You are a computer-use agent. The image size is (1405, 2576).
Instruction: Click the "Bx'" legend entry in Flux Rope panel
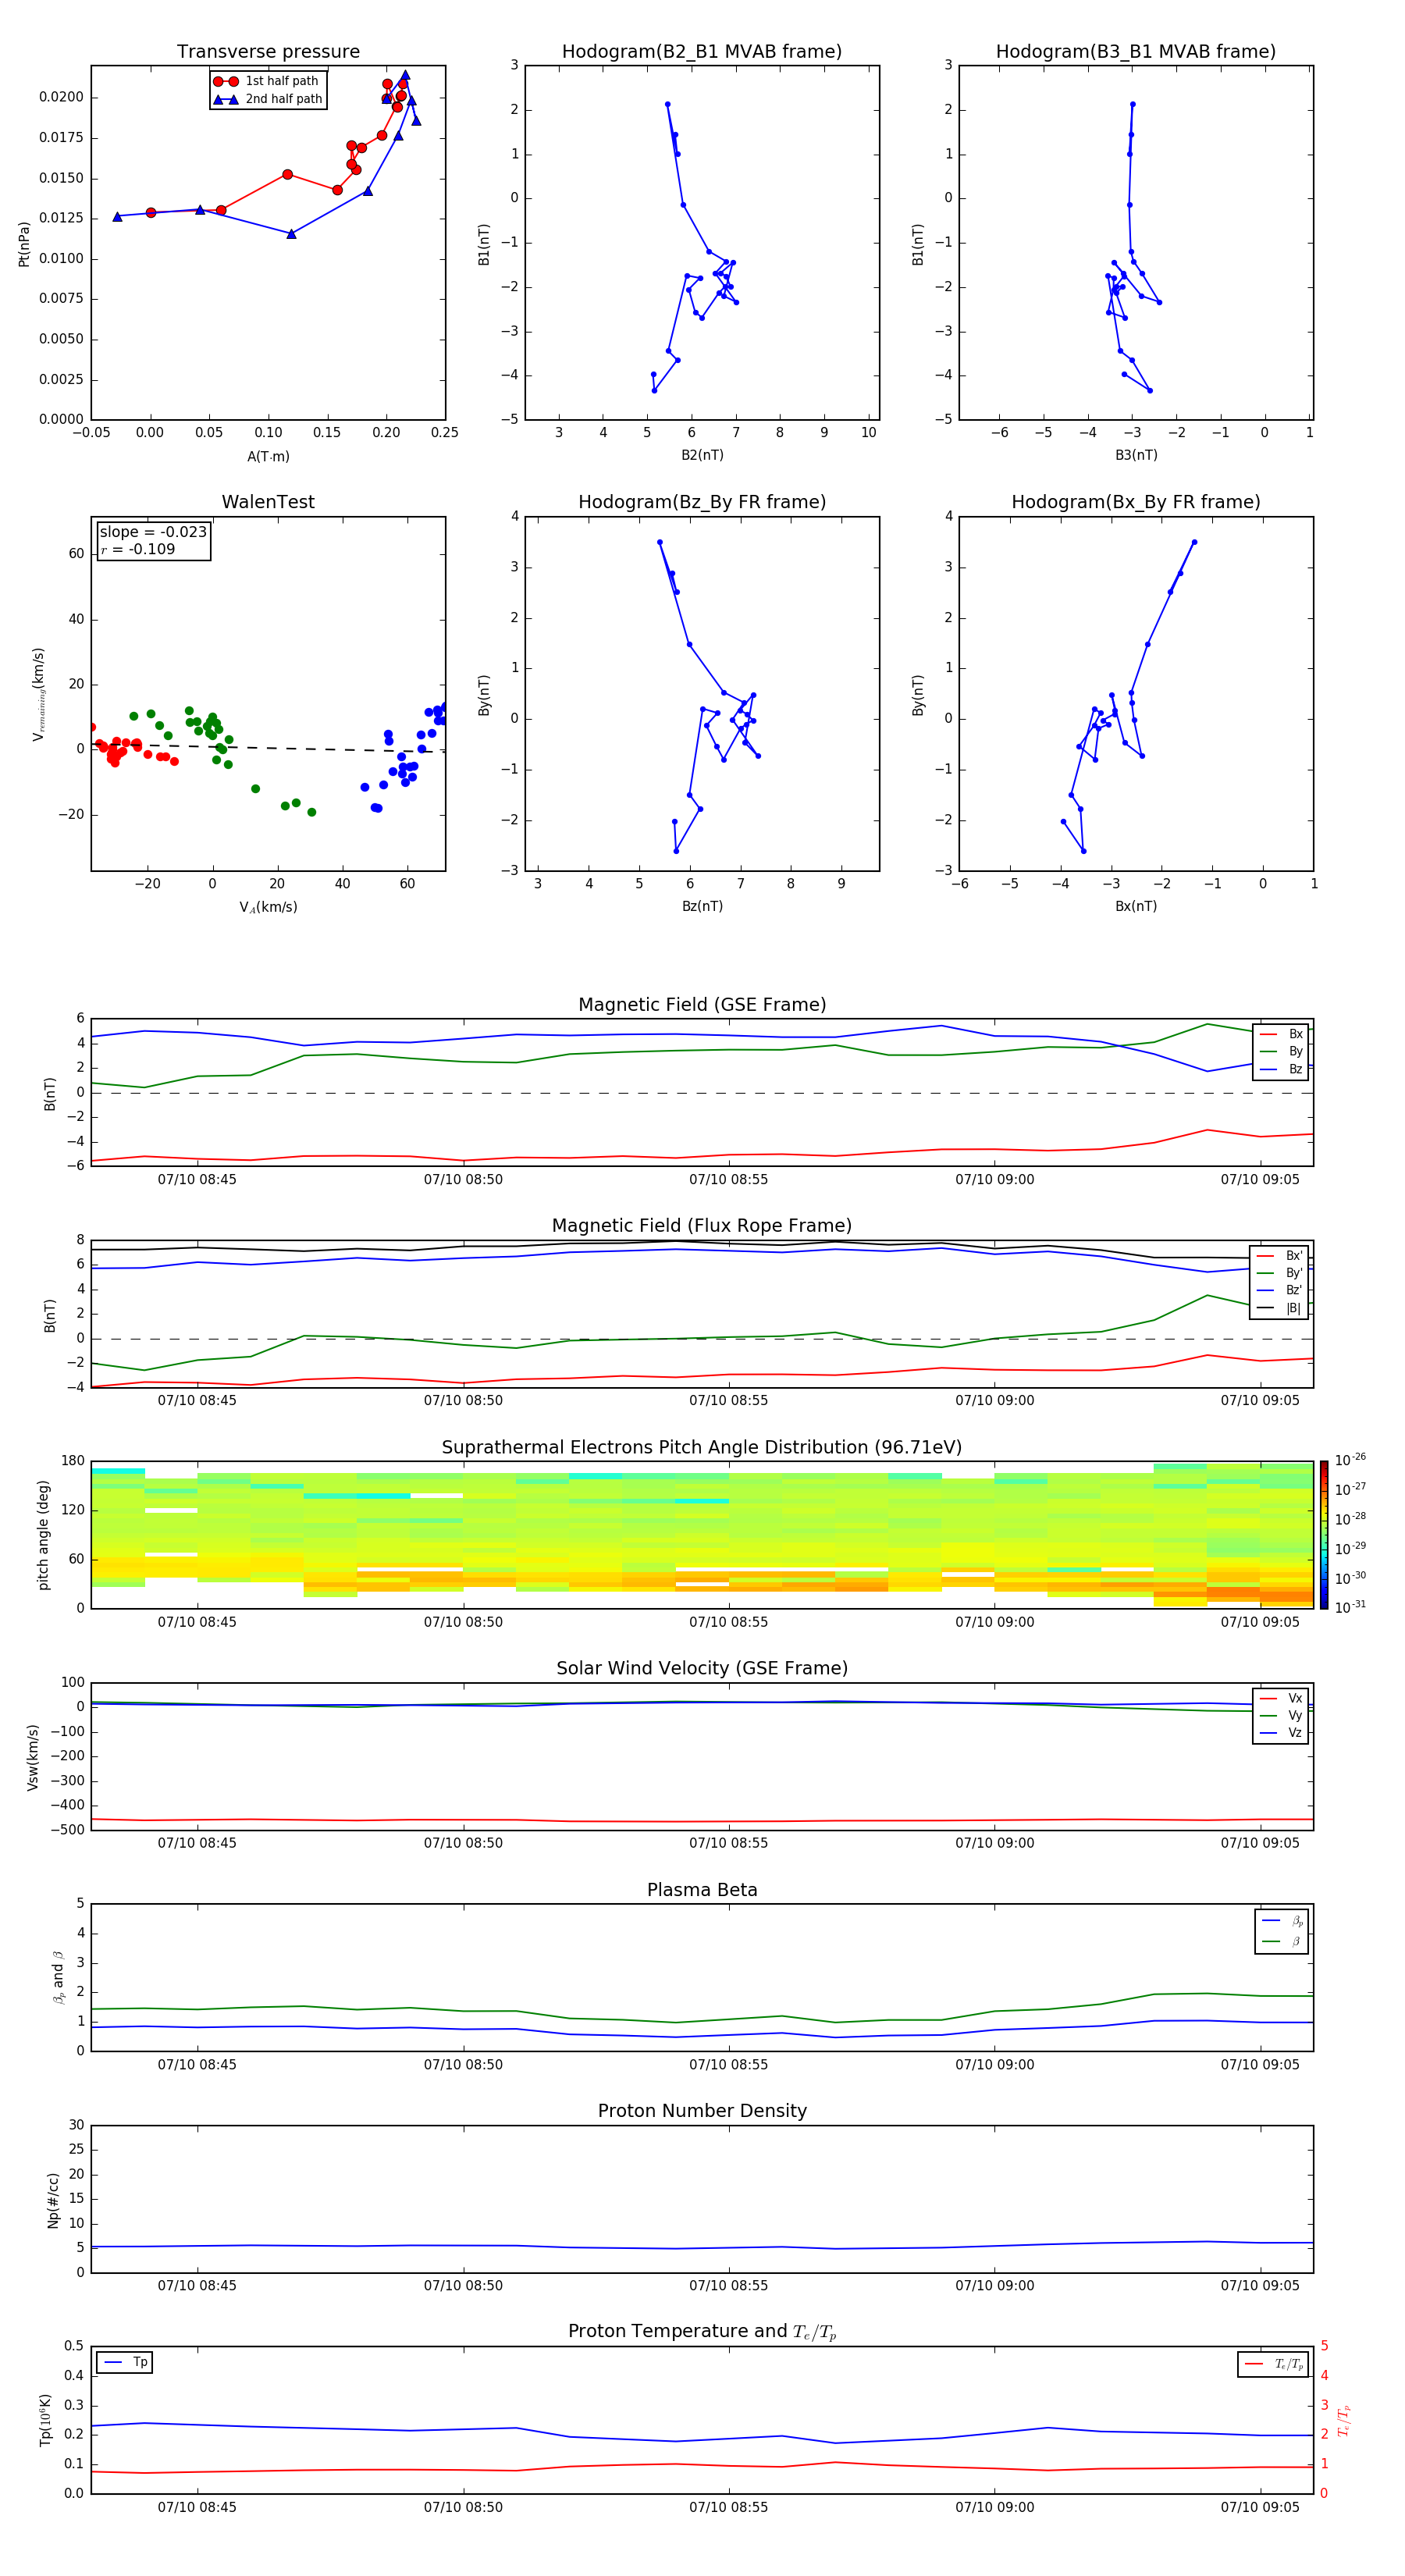[x=1280, y=1256]
